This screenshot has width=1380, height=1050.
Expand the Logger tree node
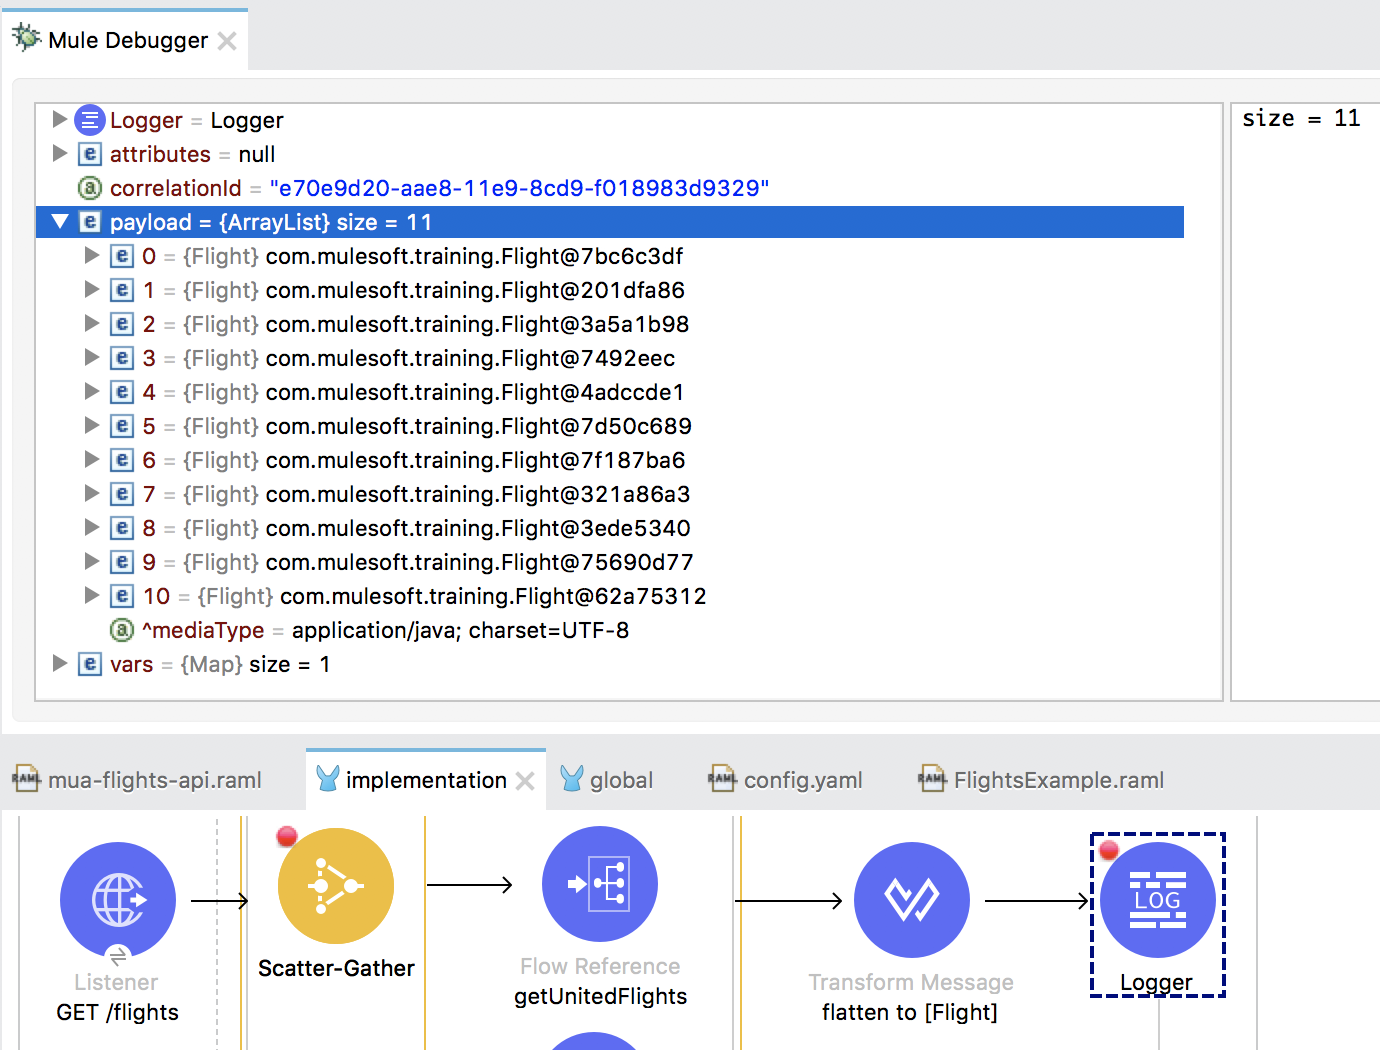pos(59,119)
